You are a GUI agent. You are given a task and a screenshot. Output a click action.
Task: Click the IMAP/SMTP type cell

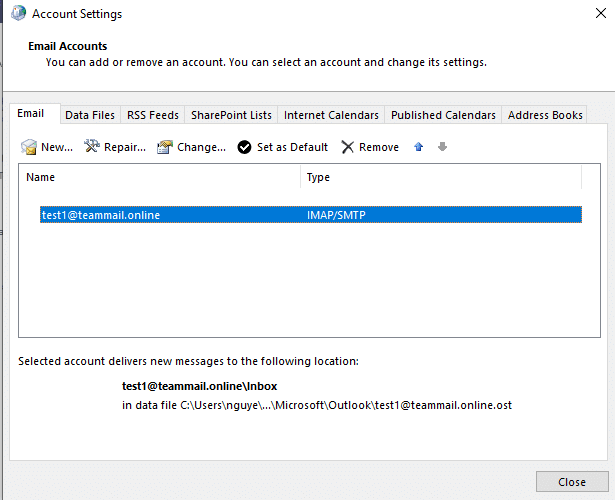pos(336,215)
